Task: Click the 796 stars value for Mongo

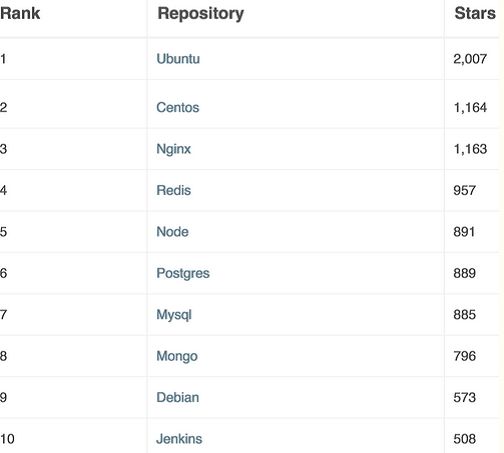Action: pos(464,356)
